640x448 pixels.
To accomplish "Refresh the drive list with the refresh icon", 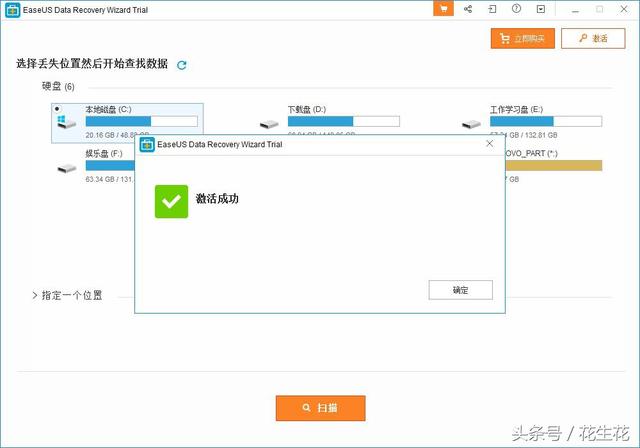I will (182, 65).
